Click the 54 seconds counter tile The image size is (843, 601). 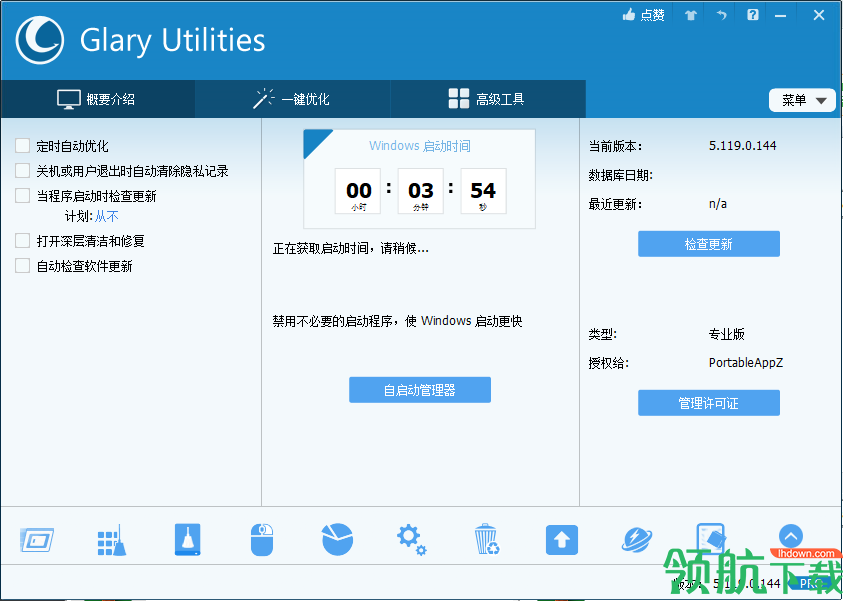(483, 191)
